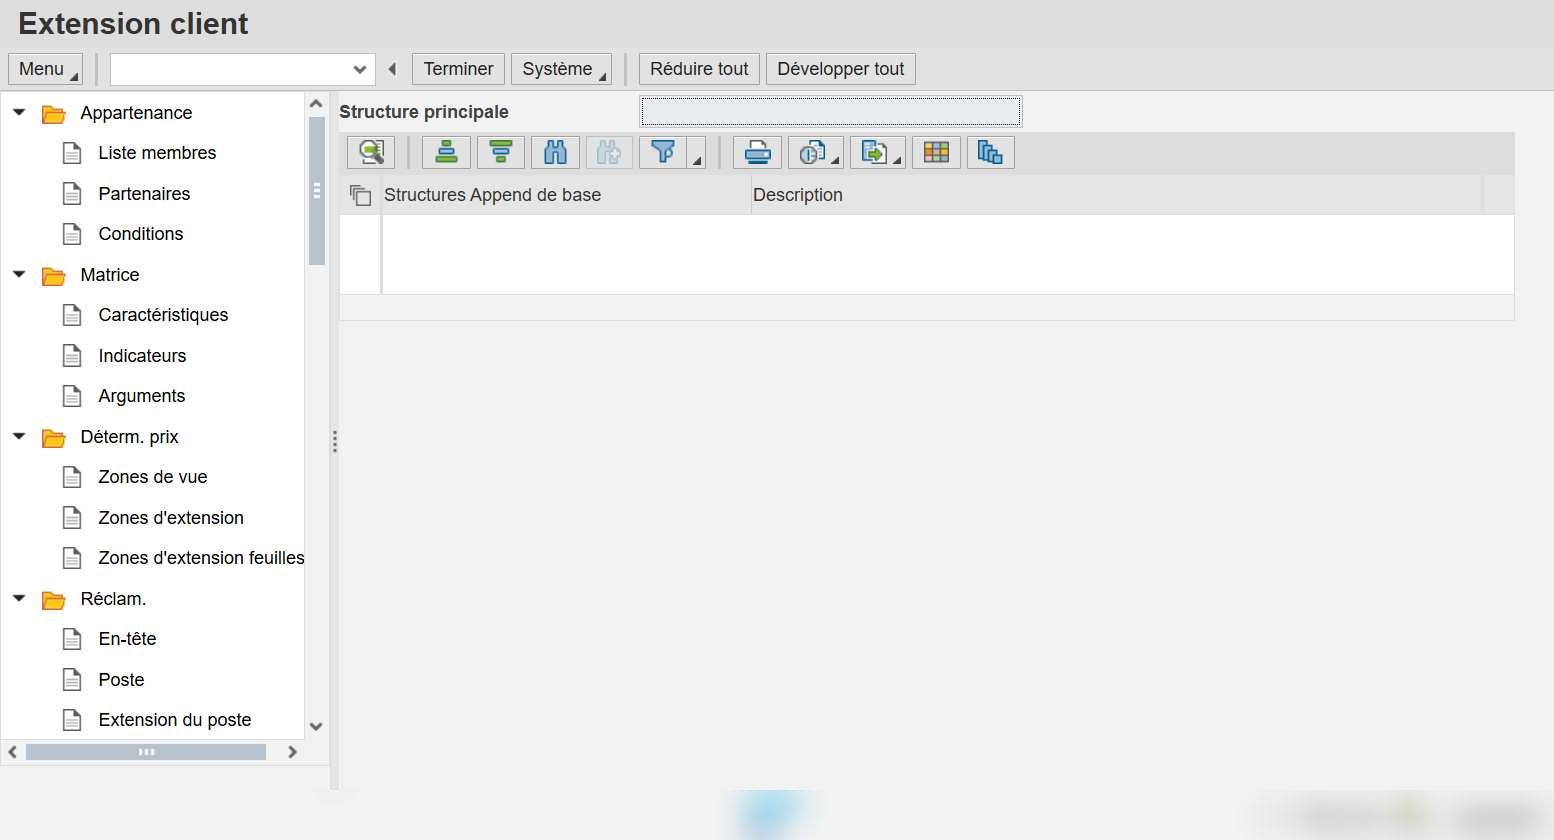The width and height of the screenshot is (1554, 840).
Task: Select Extension du poste tree item
Action: coord(175,720)
